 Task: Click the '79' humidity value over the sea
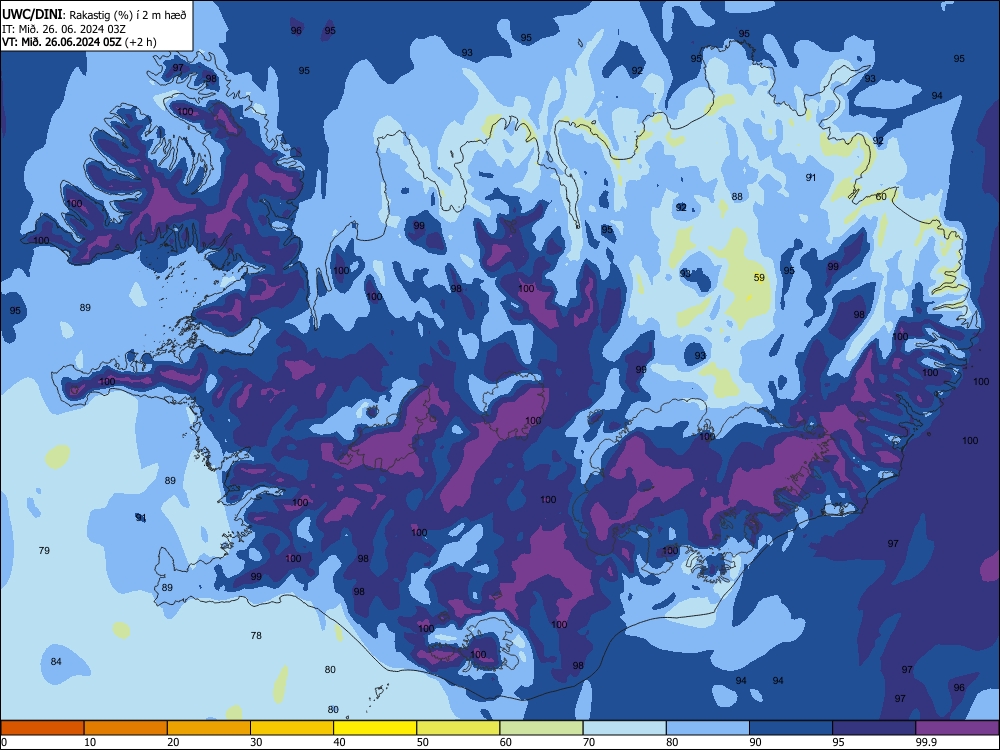coord(44,550)
